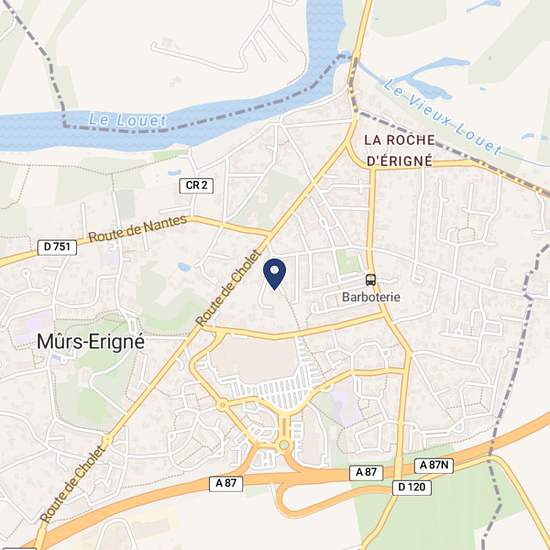The height and width of the screenshot is (550, 550).
Task: Click the A 87N highway shield
Action: point(434,465)
